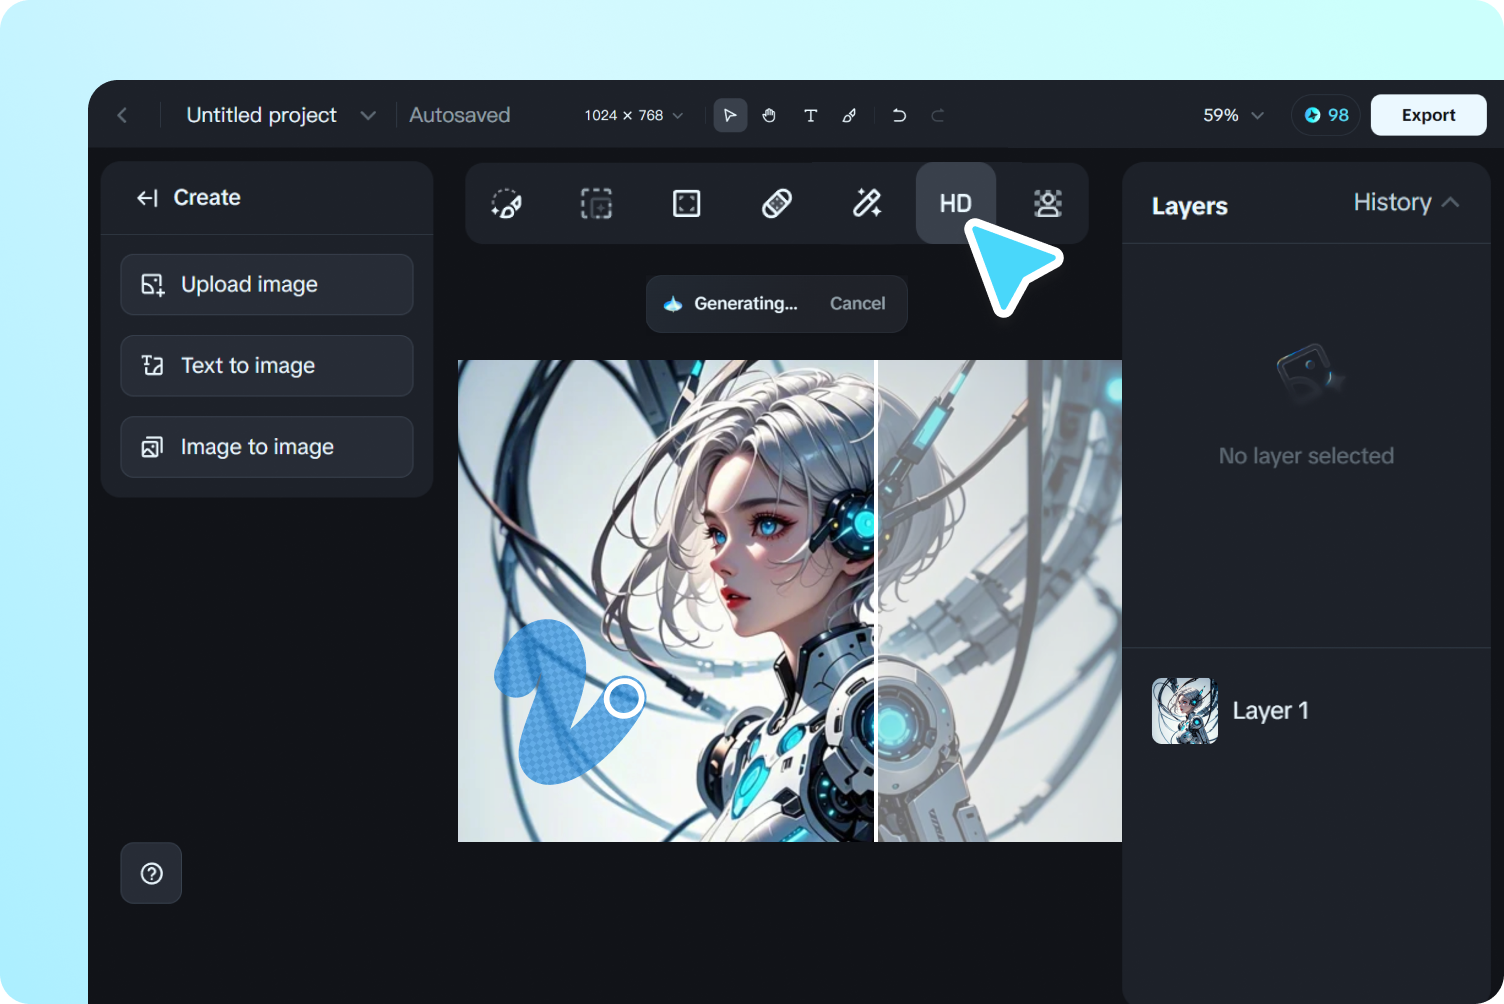Cancel the image generation

[857, 303]
